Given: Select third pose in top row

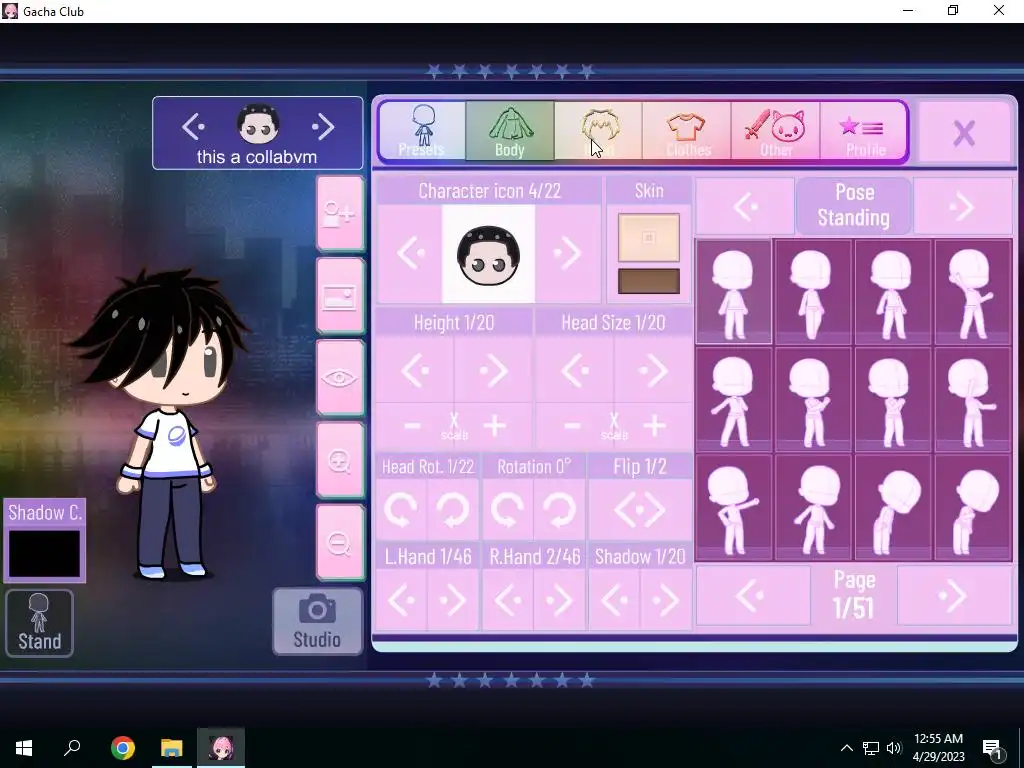Looking at the screenshot, I should (893, 291).
